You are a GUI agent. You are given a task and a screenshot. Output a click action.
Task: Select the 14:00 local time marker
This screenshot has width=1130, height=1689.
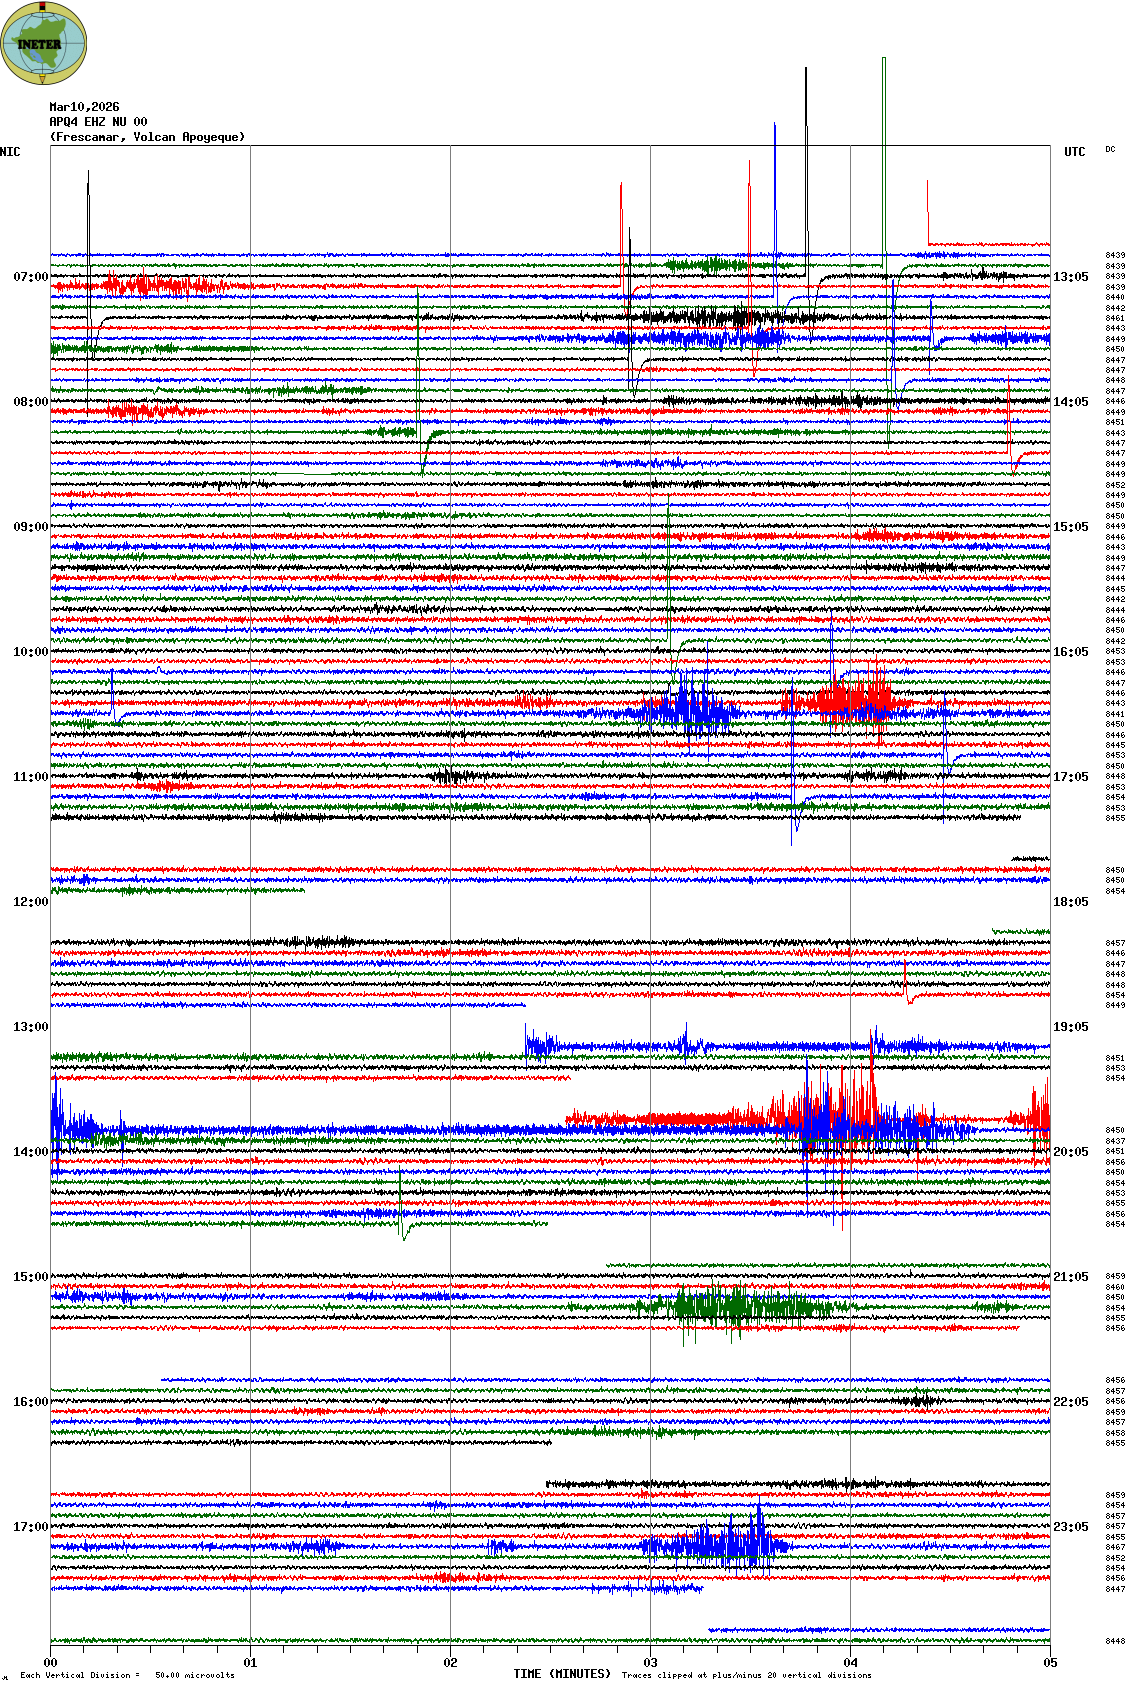[30, 1152]
